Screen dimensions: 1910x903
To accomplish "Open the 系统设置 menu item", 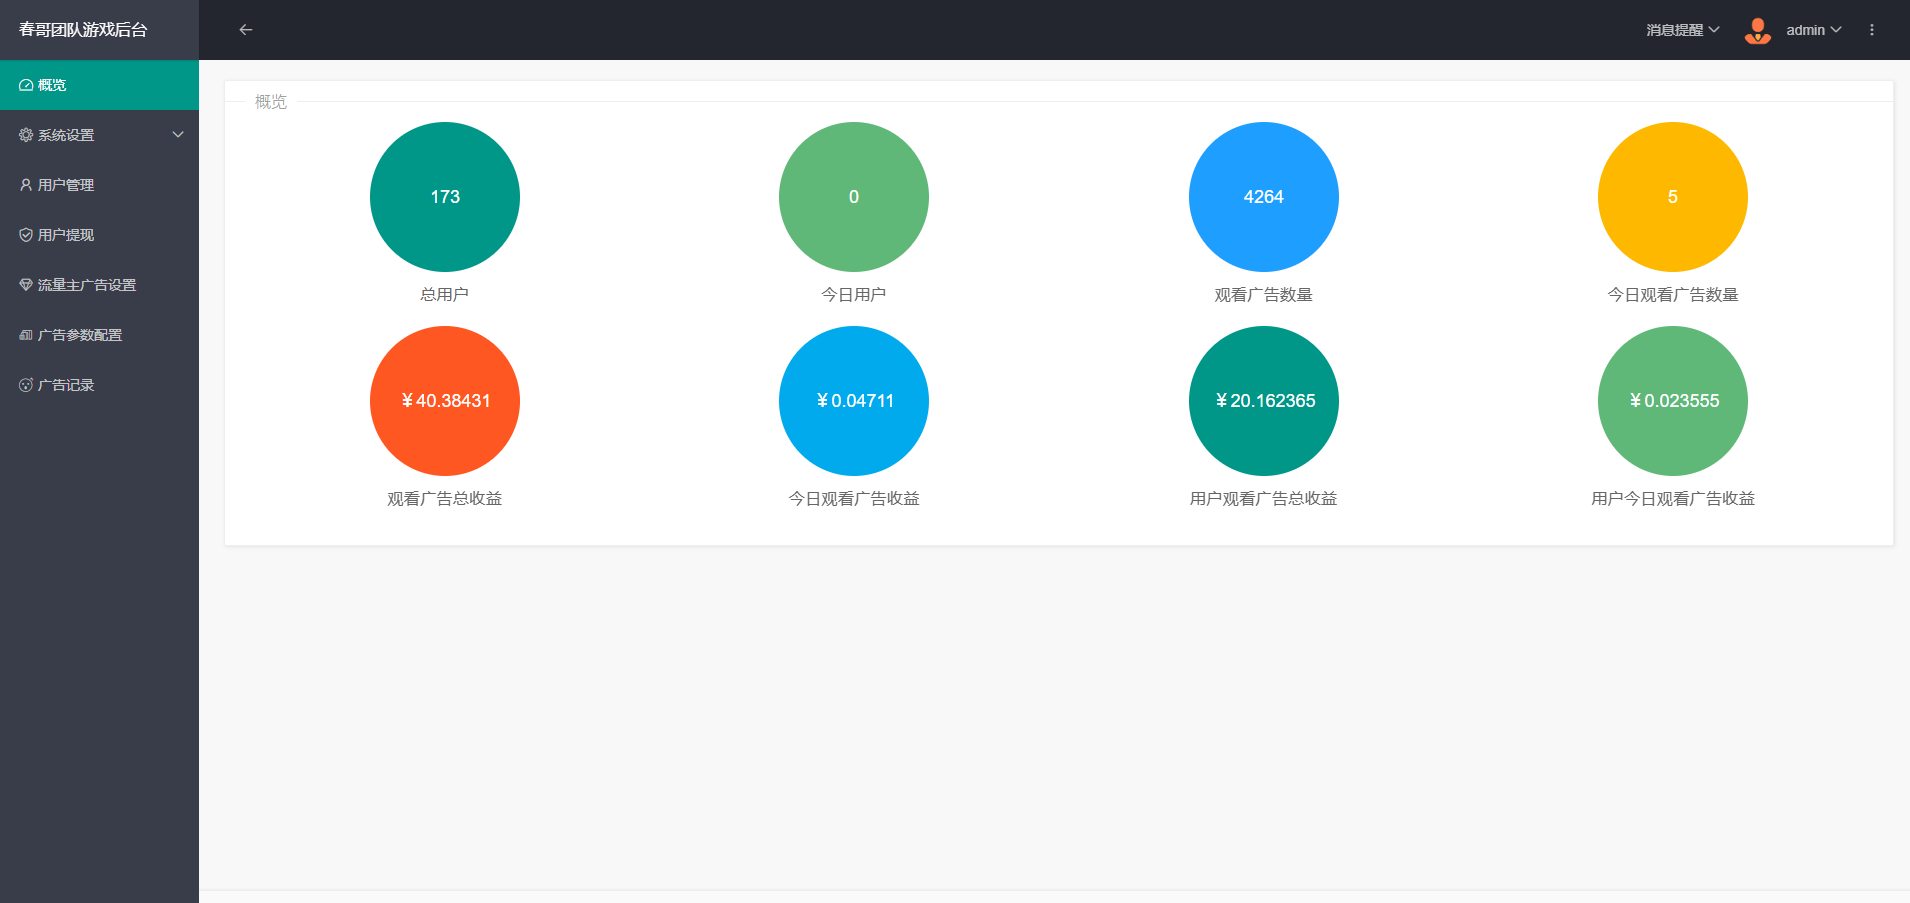I will [99, 135].
